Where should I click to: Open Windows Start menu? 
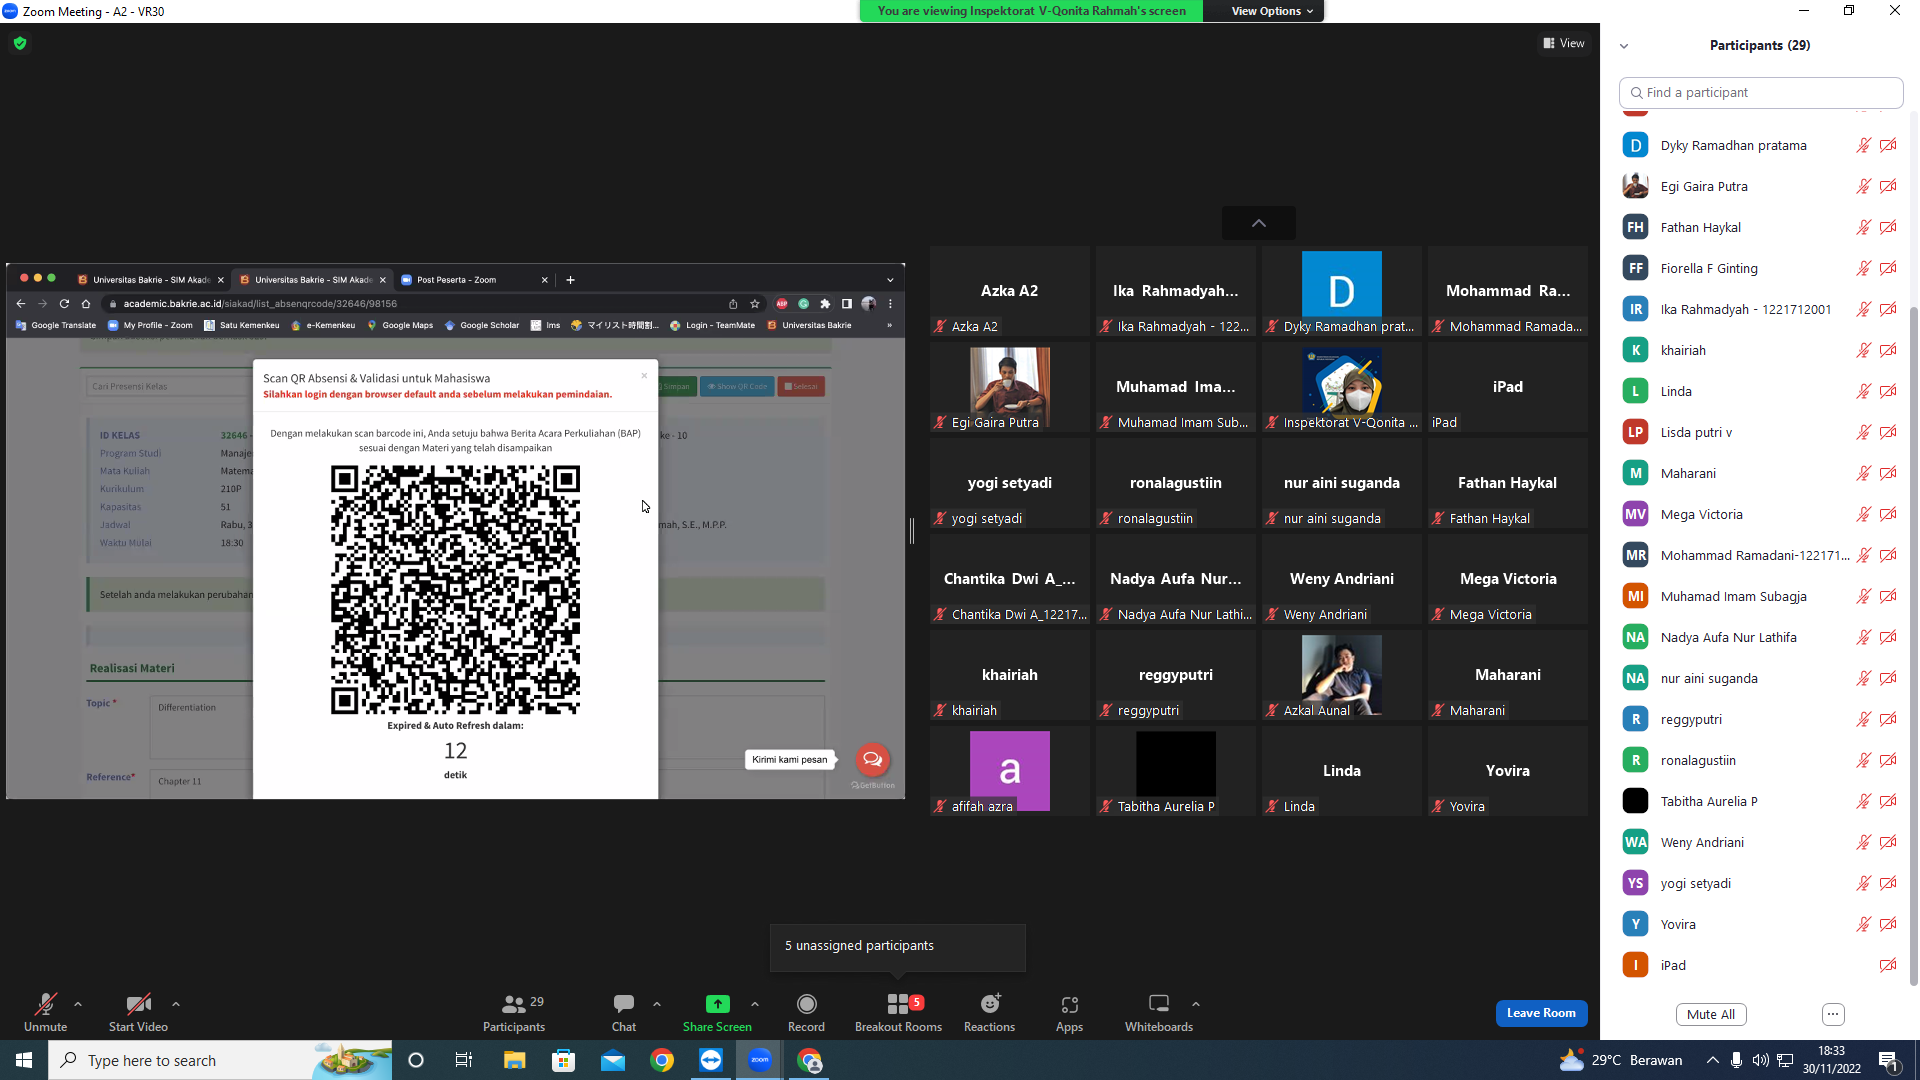coord(24,1060)
